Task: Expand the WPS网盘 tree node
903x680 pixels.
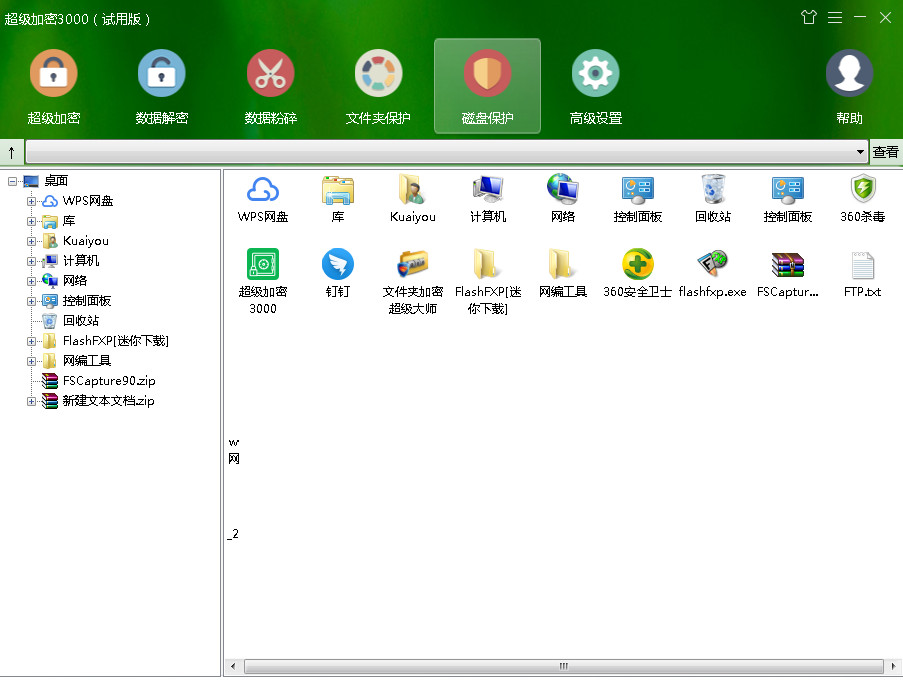Action: point(32,202)
